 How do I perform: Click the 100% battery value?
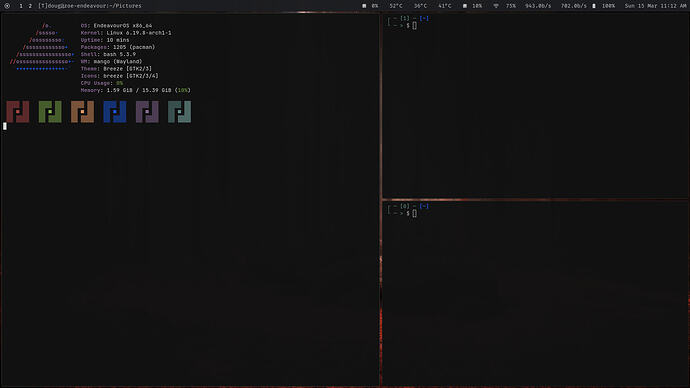[x=608, y=6]
